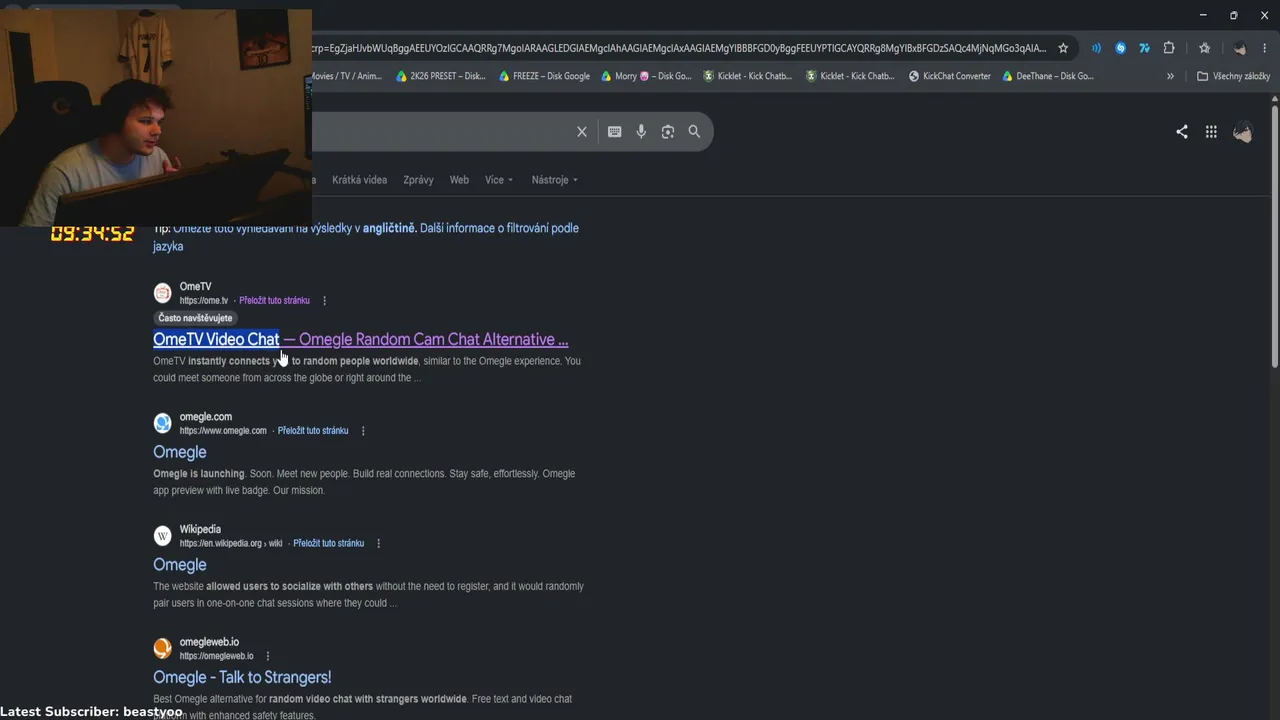Switch to the Krátká videa tab
Image resolution: width=1280 pixels, height=720 pixels.
click(359, 180)
